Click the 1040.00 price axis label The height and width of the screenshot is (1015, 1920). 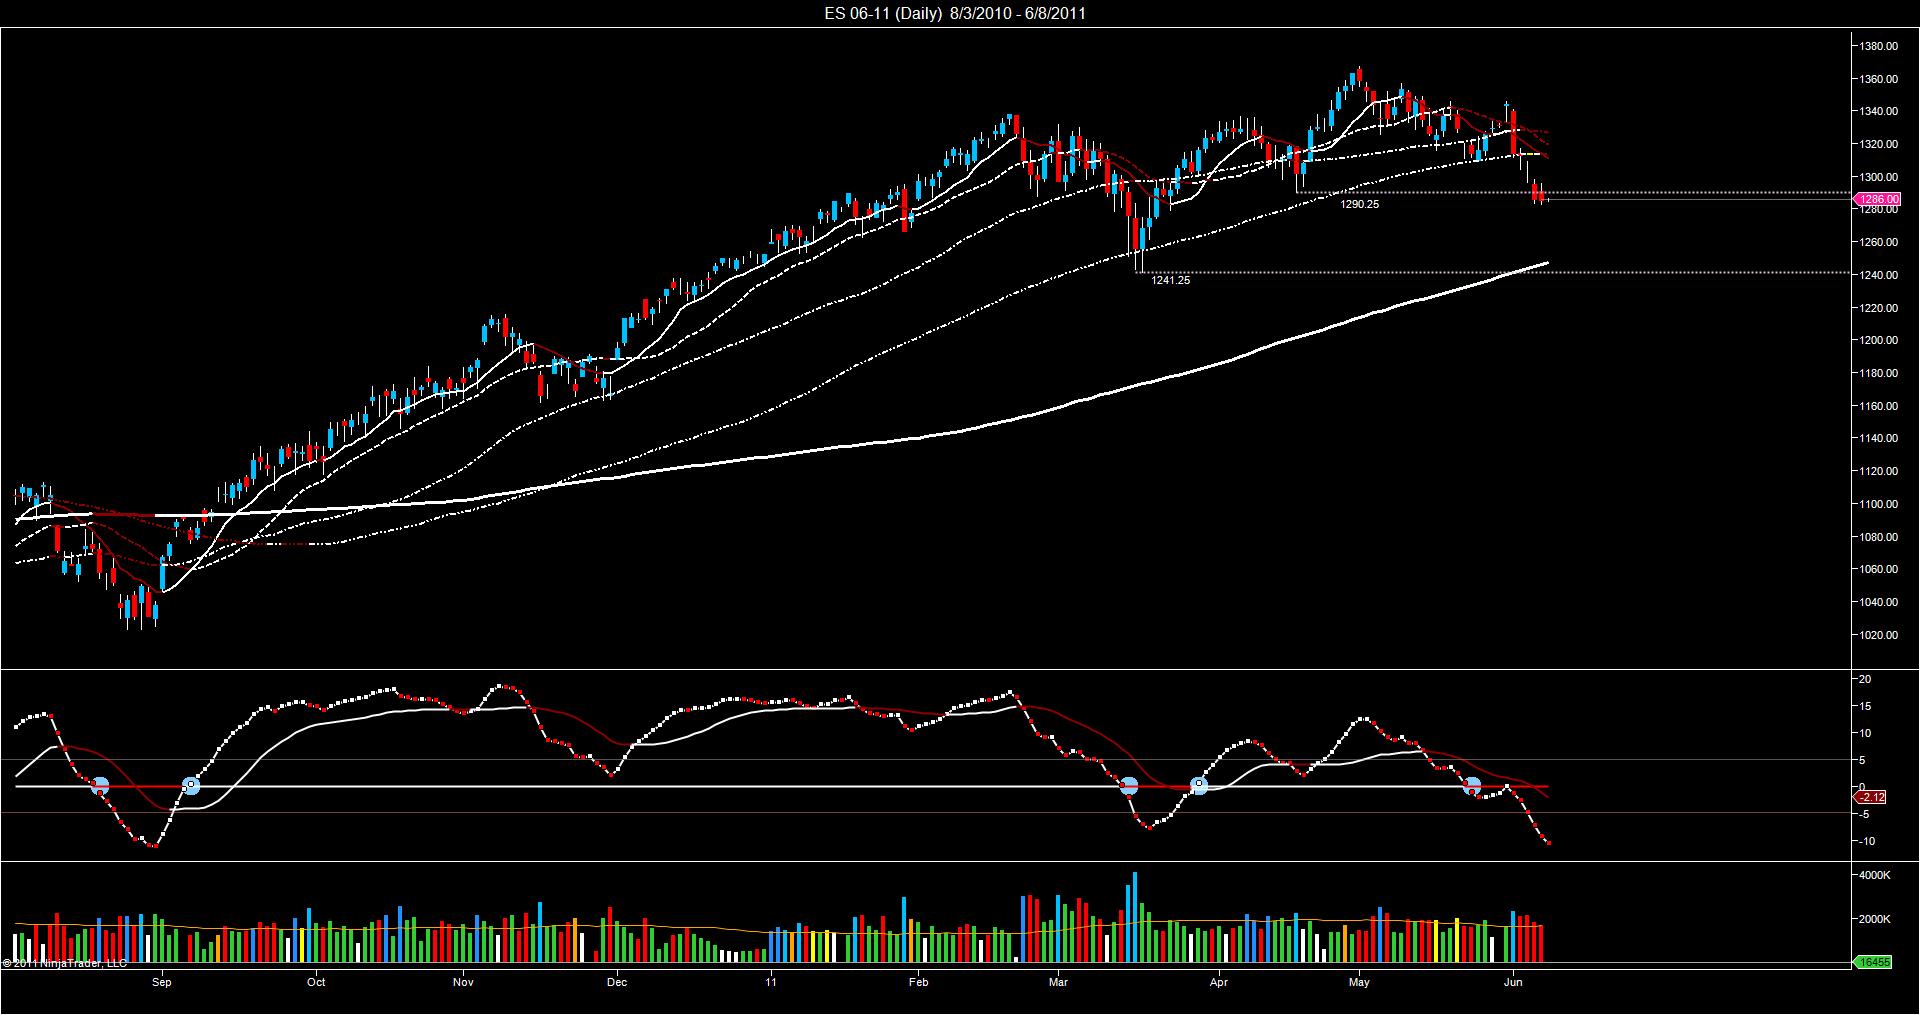point(1879,602)
